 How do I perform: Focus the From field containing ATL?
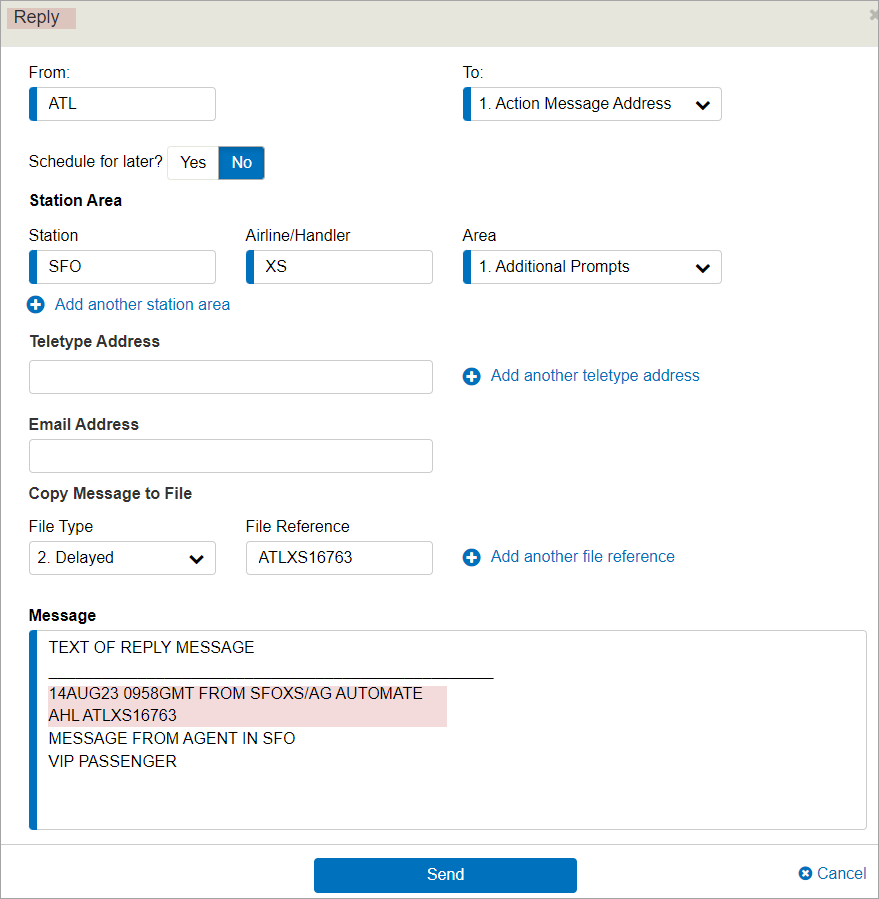[122, 104]
